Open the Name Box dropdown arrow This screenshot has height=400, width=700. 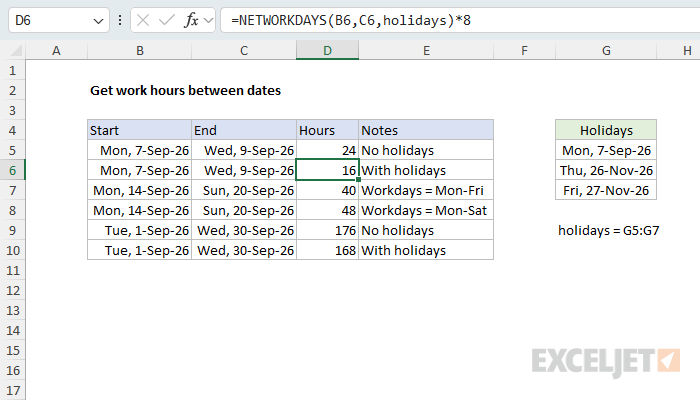pyautogui.click(x=98, y=21)
